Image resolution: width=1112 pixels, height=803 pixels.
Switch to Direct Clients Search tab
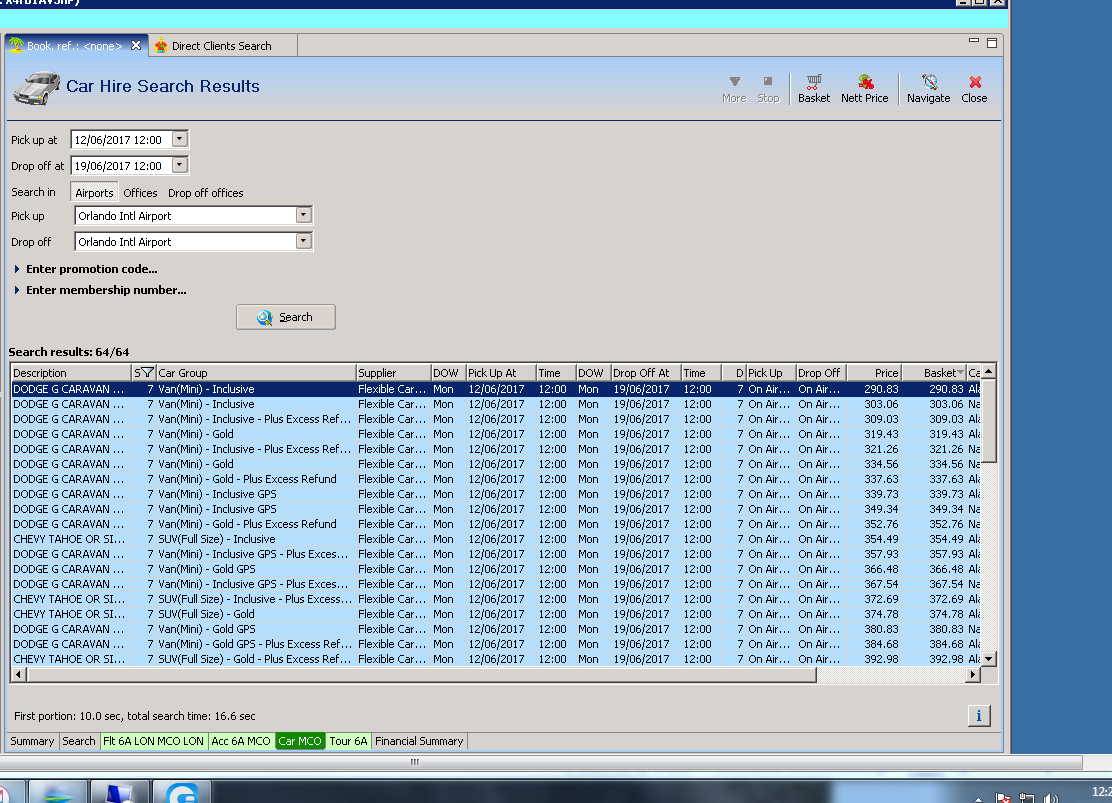point(220,46)
